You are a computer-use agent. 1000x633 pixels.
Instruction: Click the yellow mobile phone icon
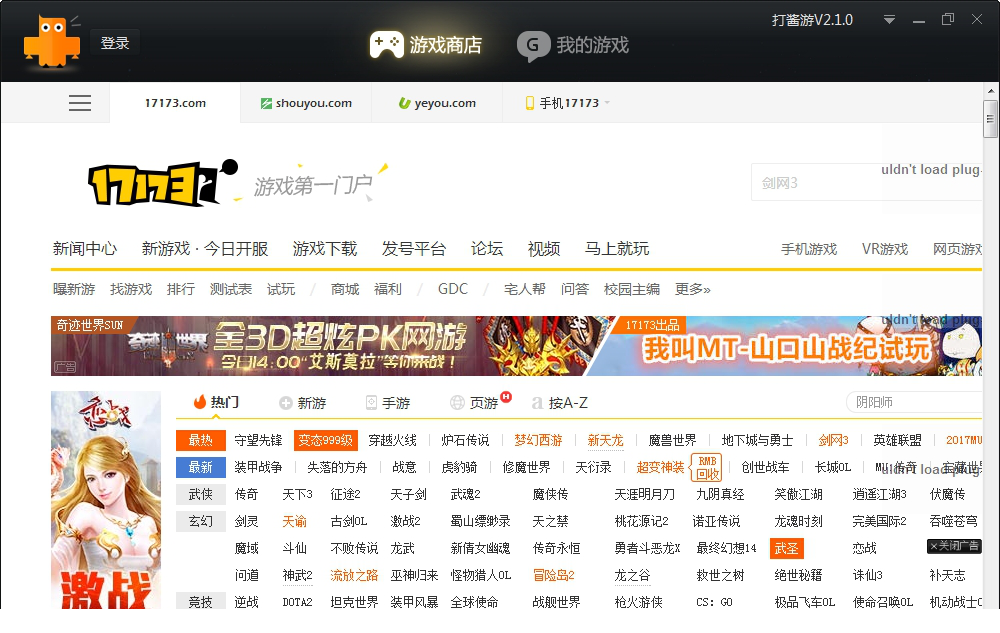coord(529,103)
